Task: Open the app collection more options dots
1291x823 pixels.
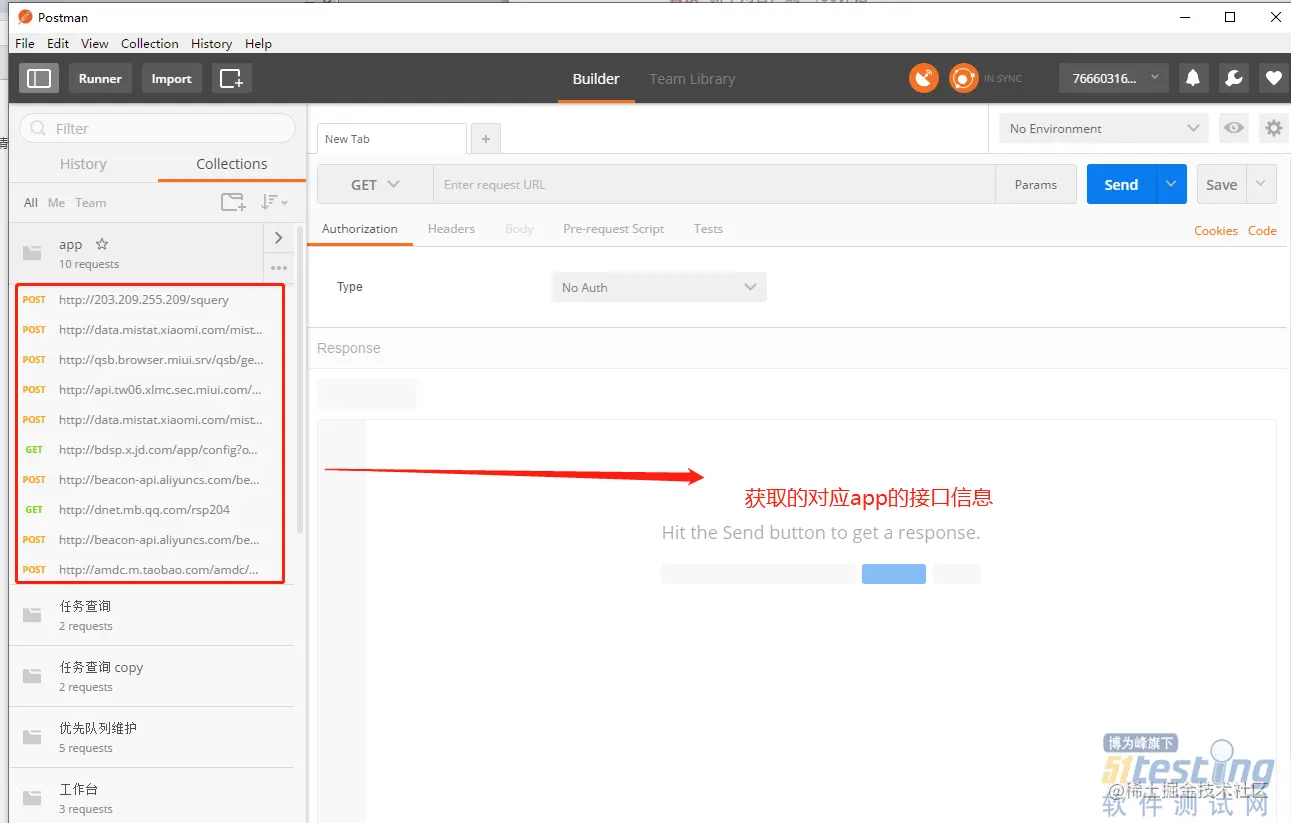Action: point(279,268)
